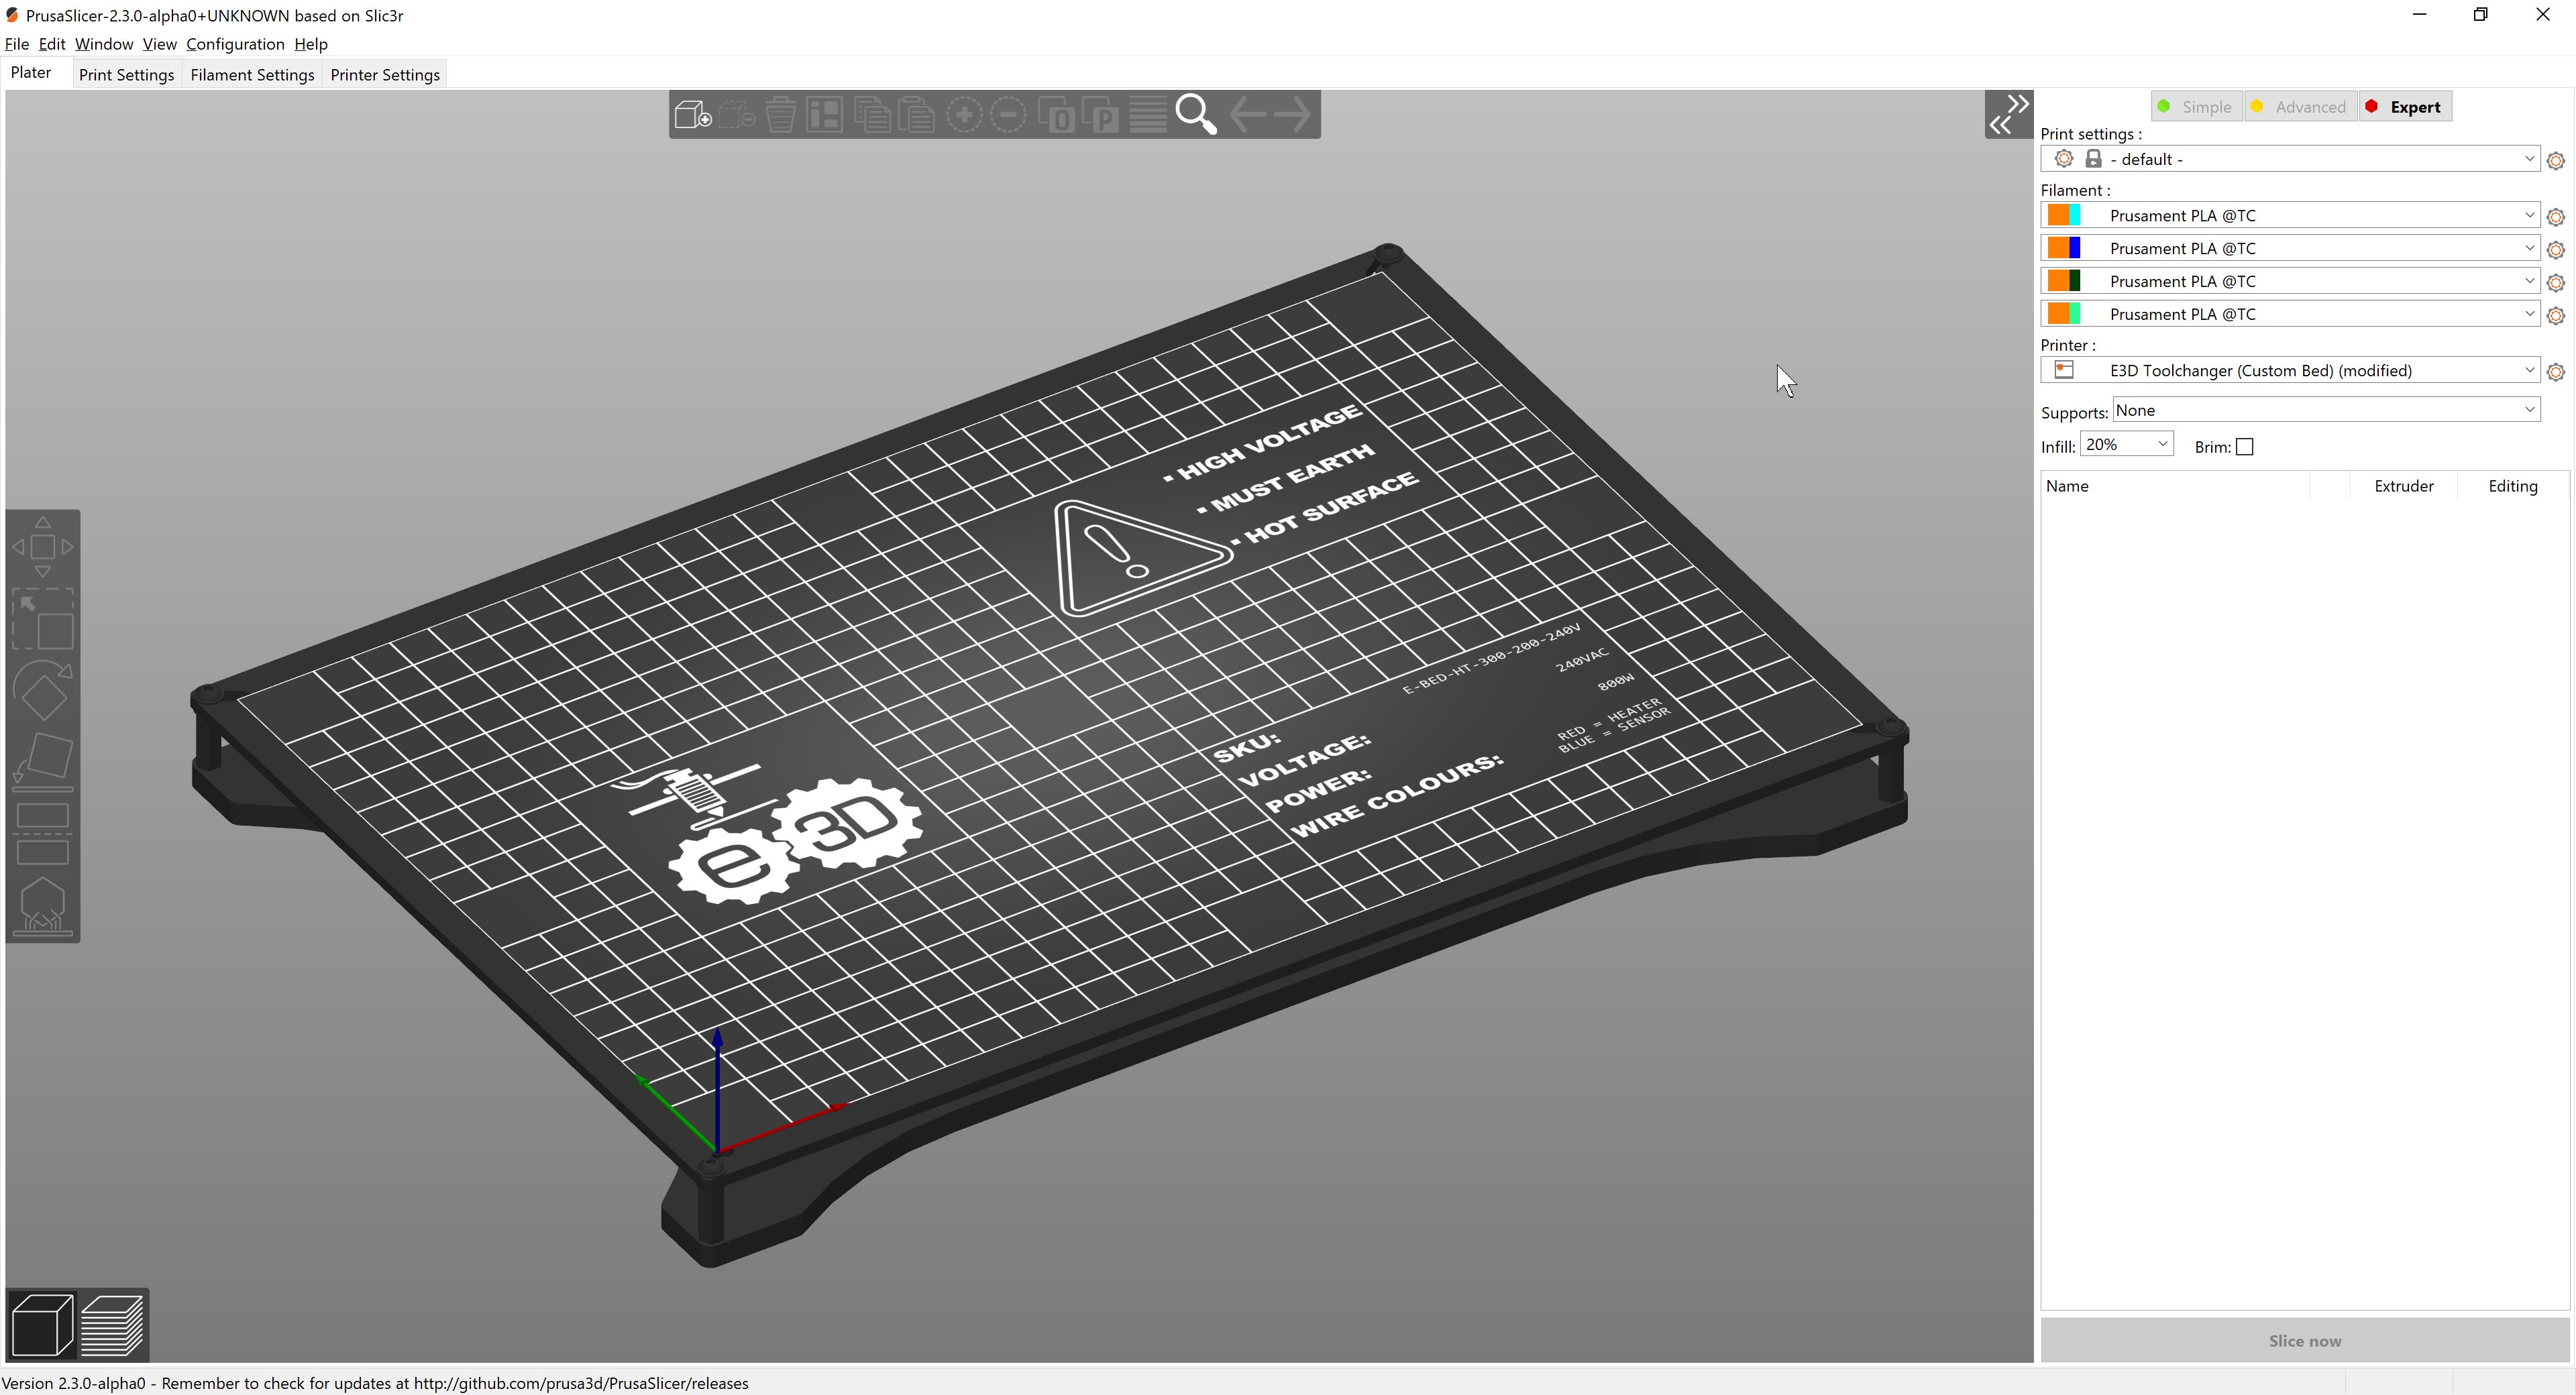Image resolution: width=2576 pixels, height=1395 pixels.
Task: Select the Place on face tool
Action: click(x=43, y=762)
